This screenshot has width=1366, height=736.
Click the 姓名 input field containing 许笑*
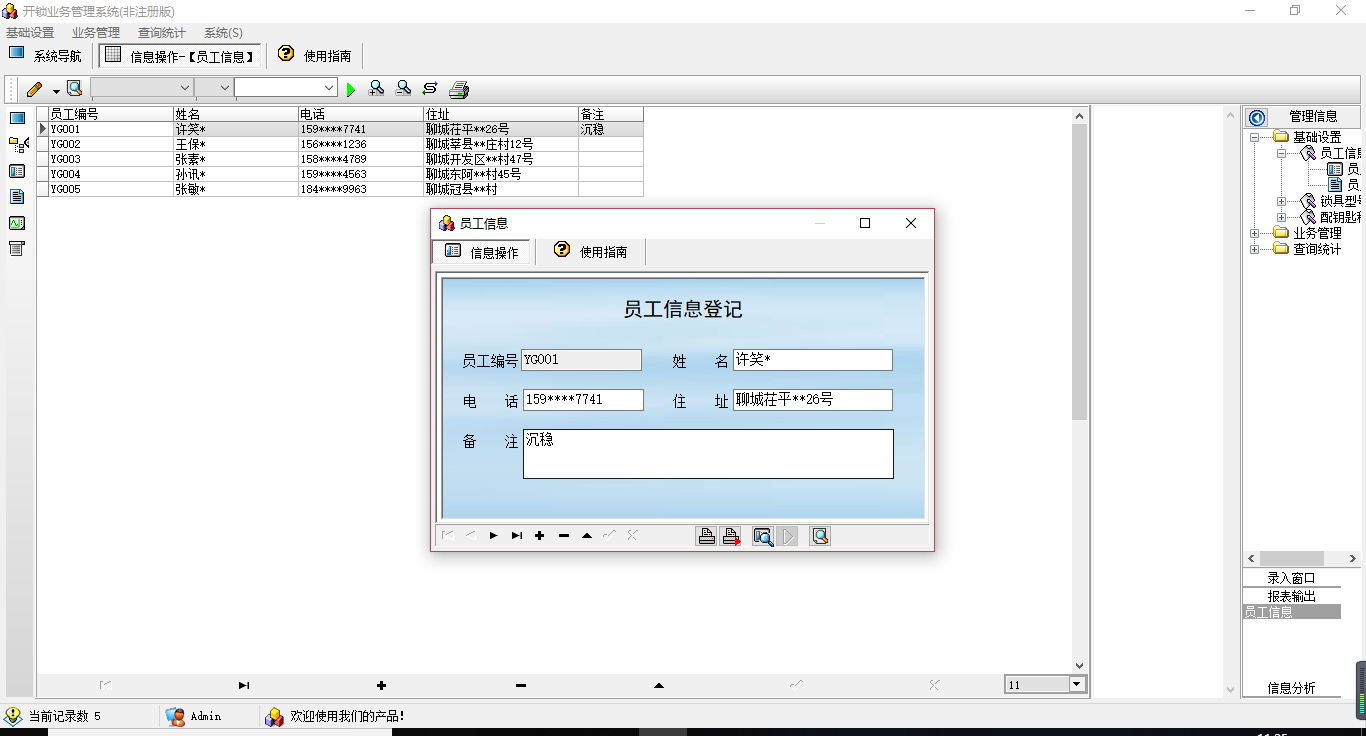tap(812, 360)
